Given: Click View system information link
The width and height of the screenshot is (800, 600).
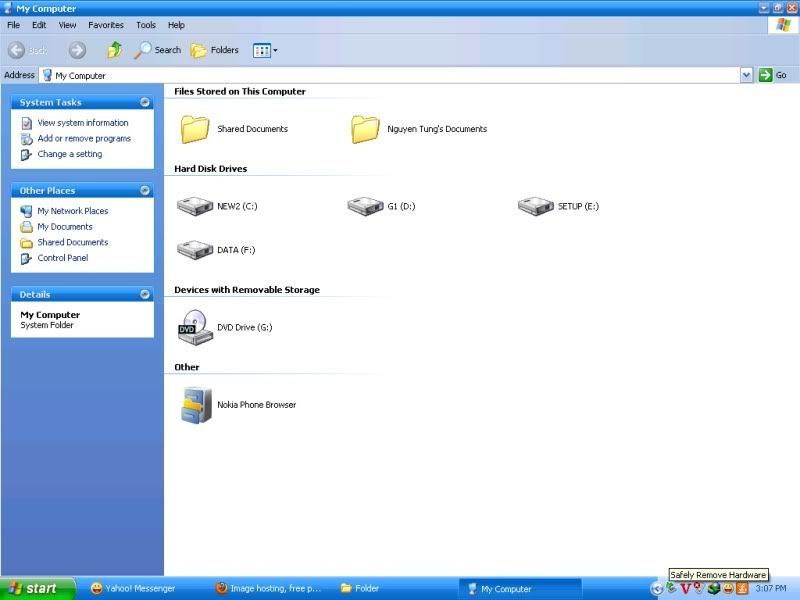Looking at the screenshot, I should [x=83, y=123].
